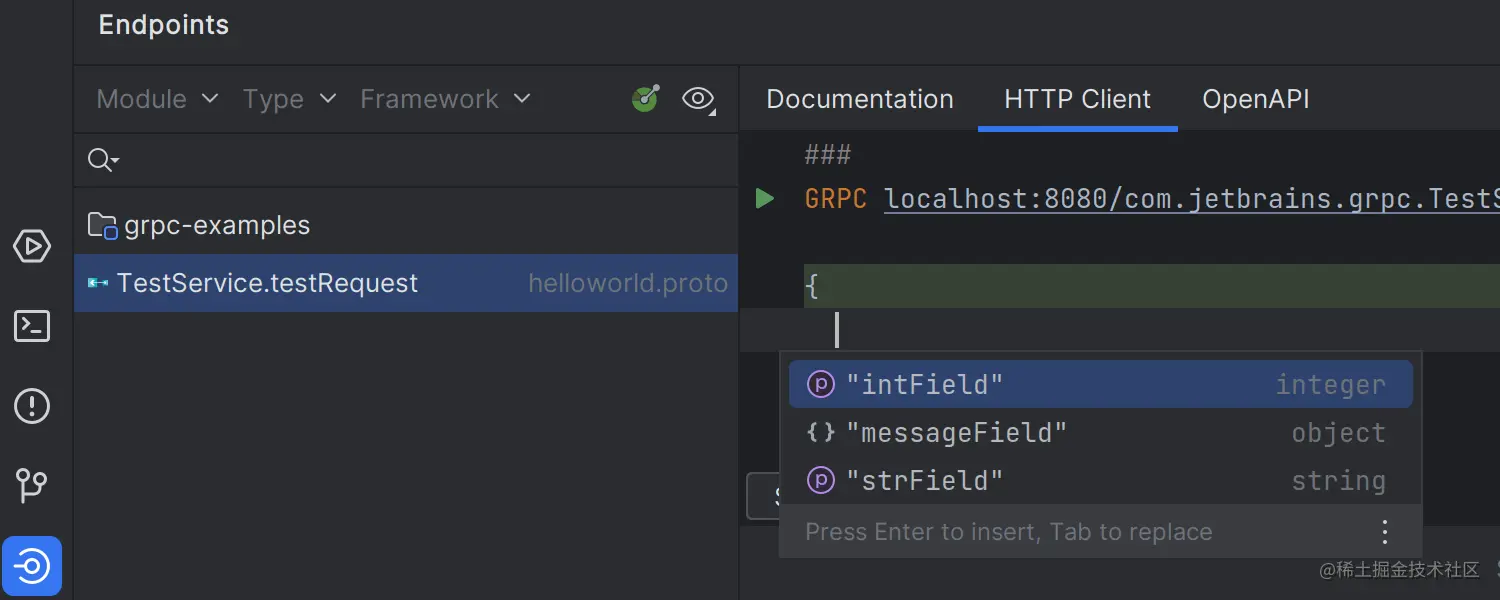Viewport: 1500px width, 600px height.
Task: Open the Run tool window icon
Action: [32, 246]
